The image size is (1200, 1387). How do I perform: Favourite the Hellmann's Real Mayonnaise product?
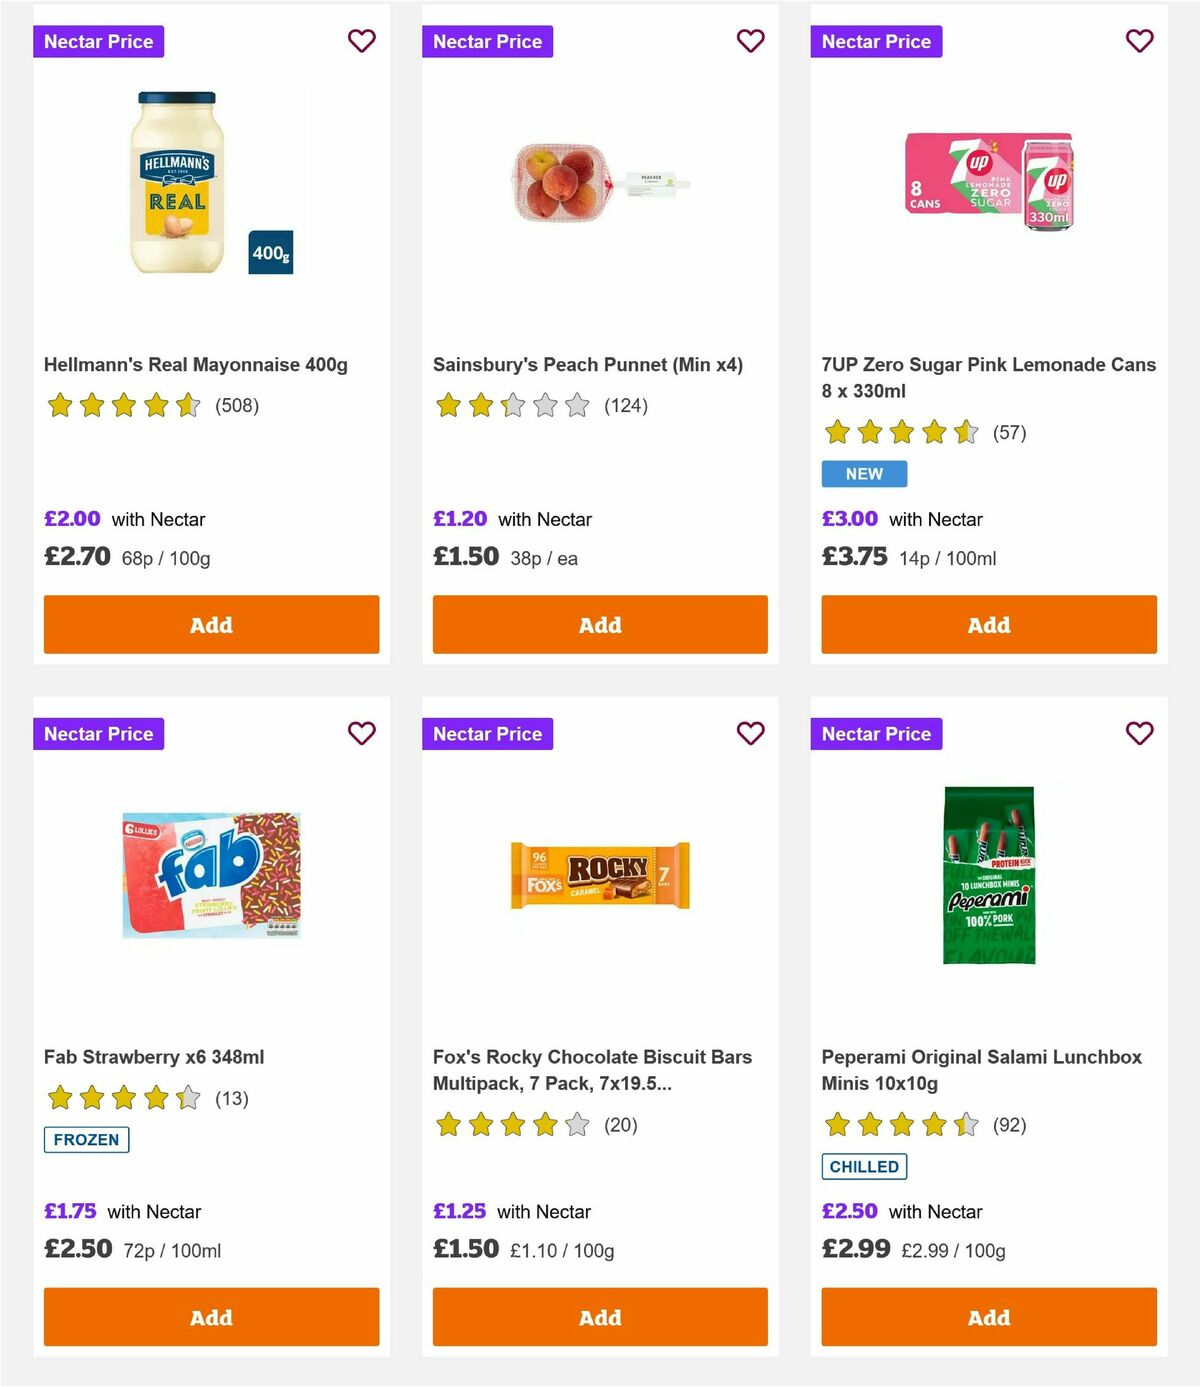[x=361, y=41]
